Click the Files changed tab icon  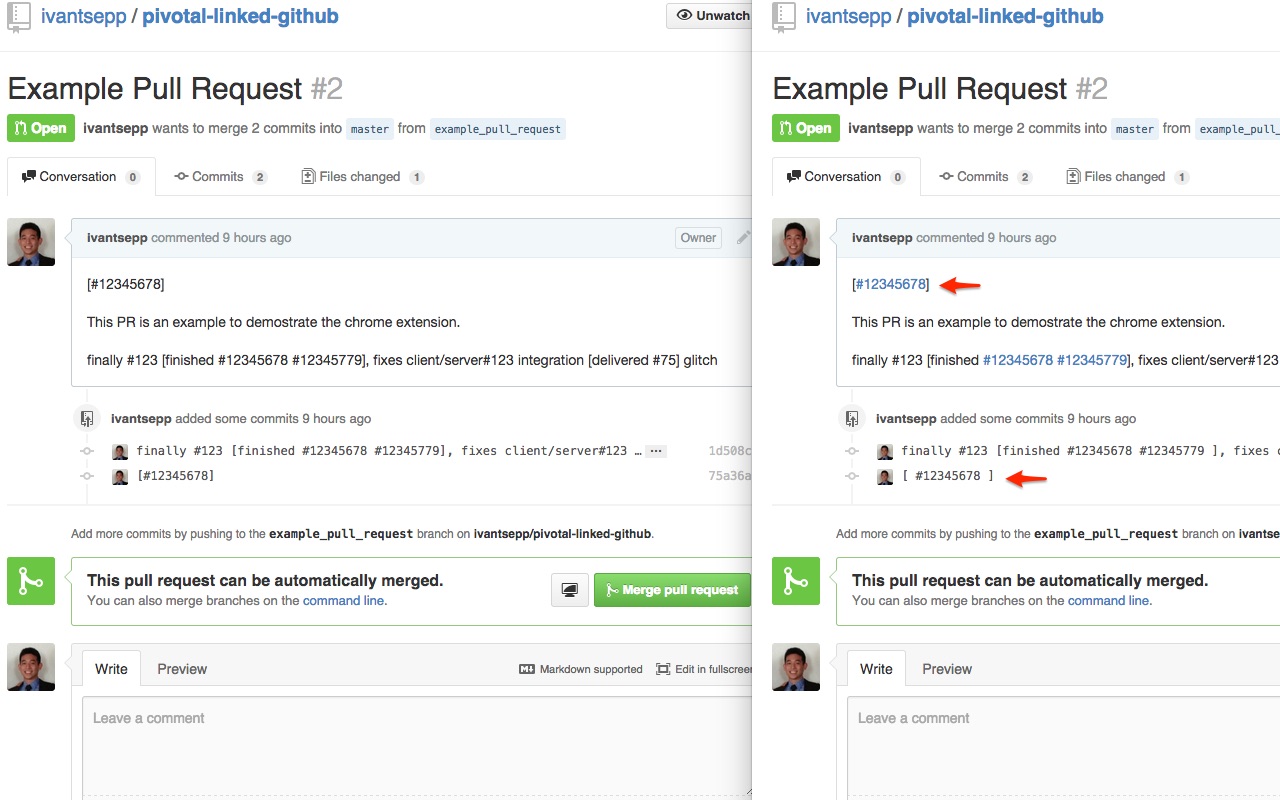[309, 176]
